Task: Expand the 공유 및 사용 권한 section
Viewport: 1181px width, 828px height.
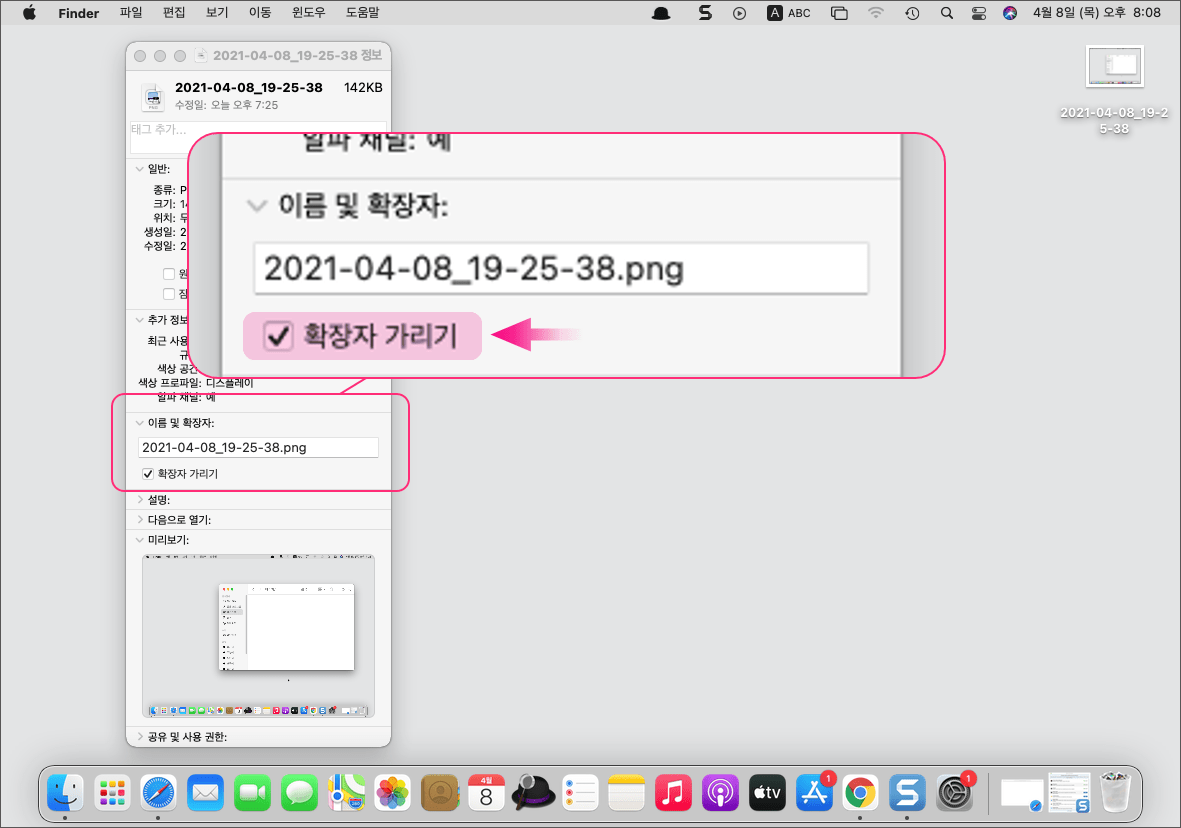Action: pos(139,734)
